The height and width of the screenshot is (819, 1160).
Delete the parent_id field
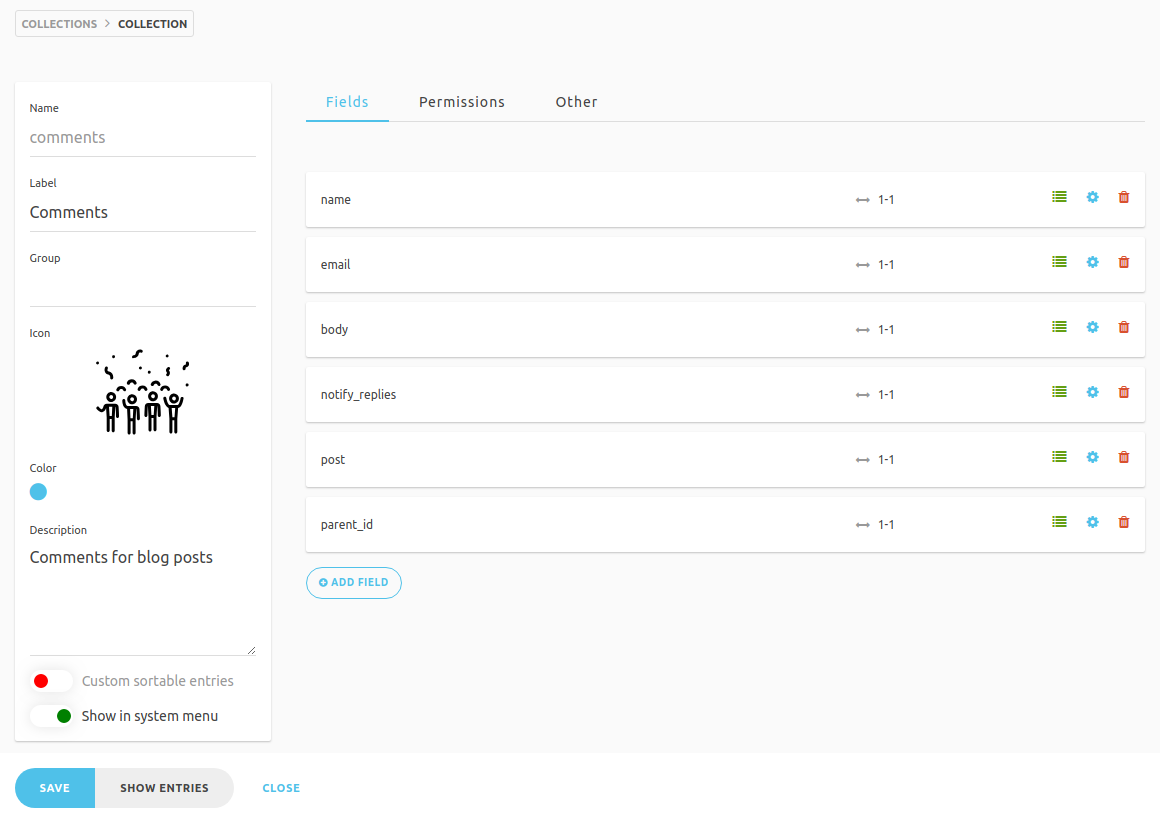[x=1124, y=522]
